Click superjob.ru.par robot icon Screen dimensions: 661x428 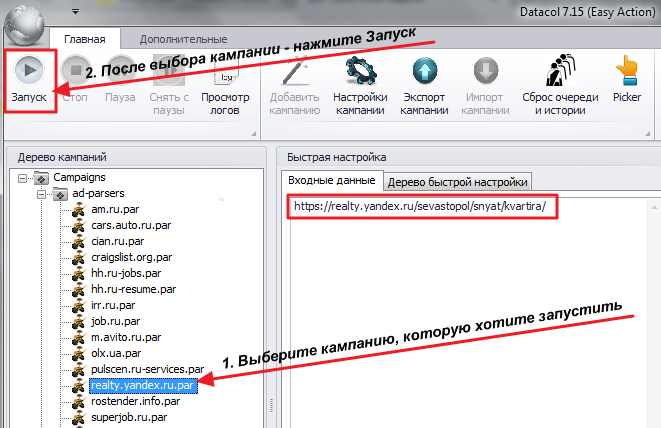79,418
